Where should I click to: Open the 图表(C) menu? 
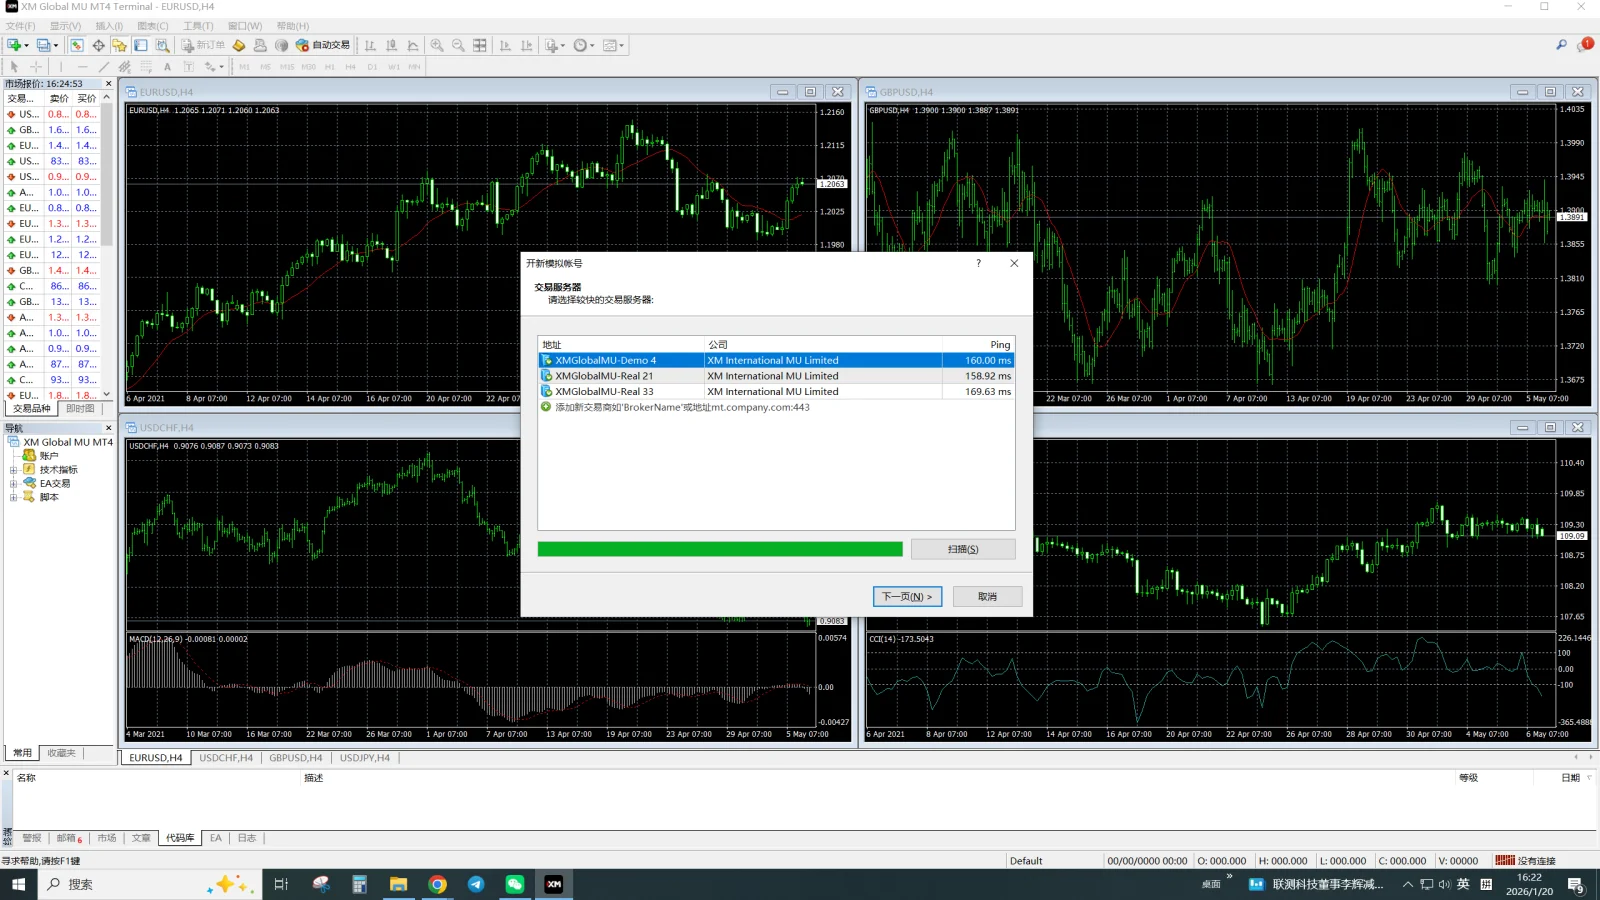pyautogui.click(x=153, y=26)
